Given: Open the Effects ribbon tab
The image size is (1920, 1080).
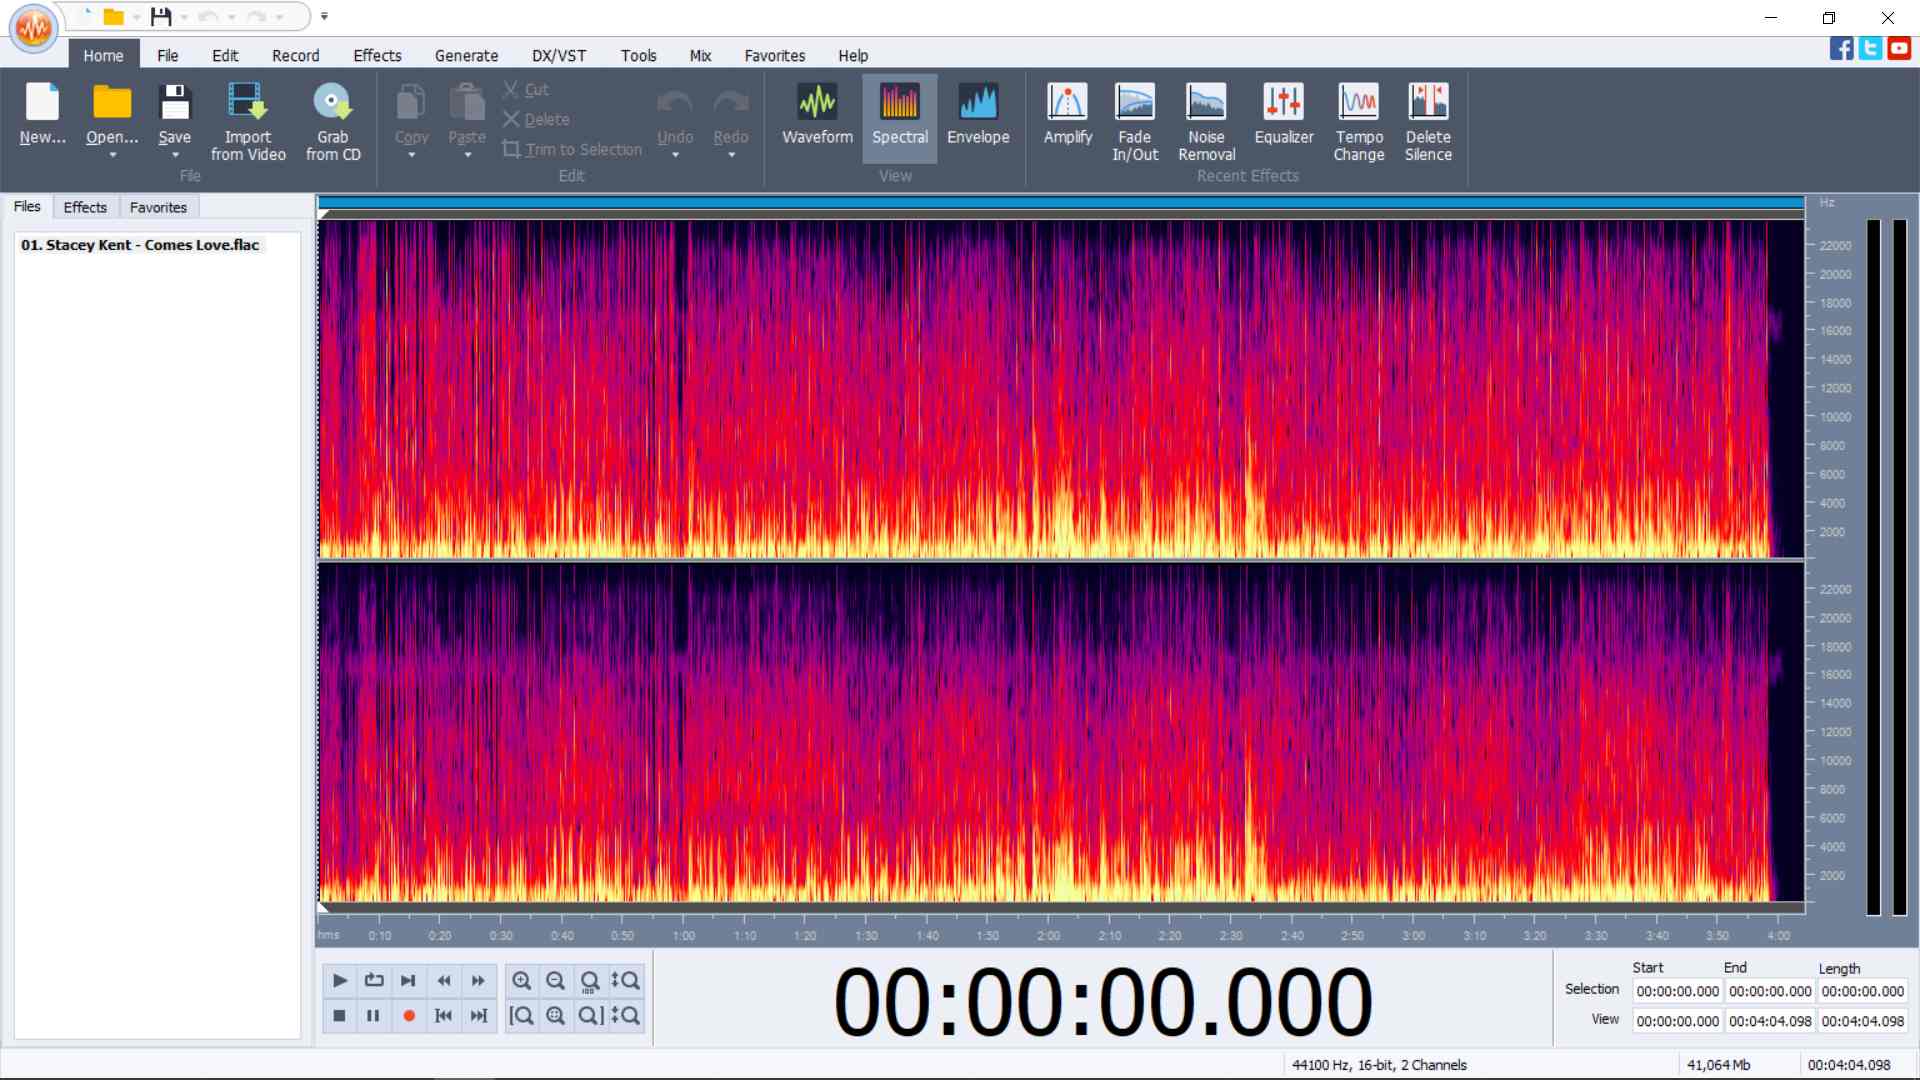Looking at the screenshot, I should (376, 56).
